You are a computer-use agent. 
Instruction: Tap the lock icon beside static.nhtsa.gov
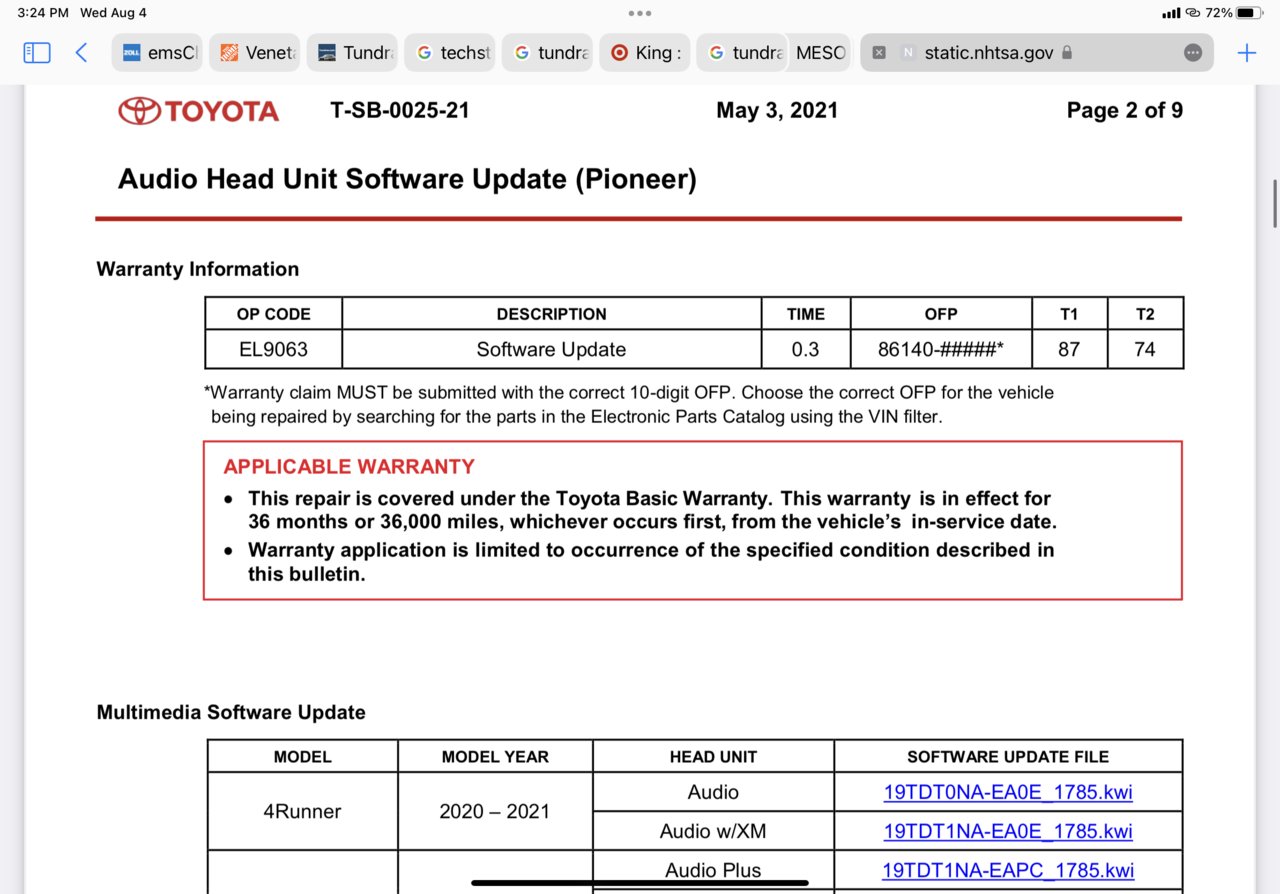click(x=1067, y=53)
